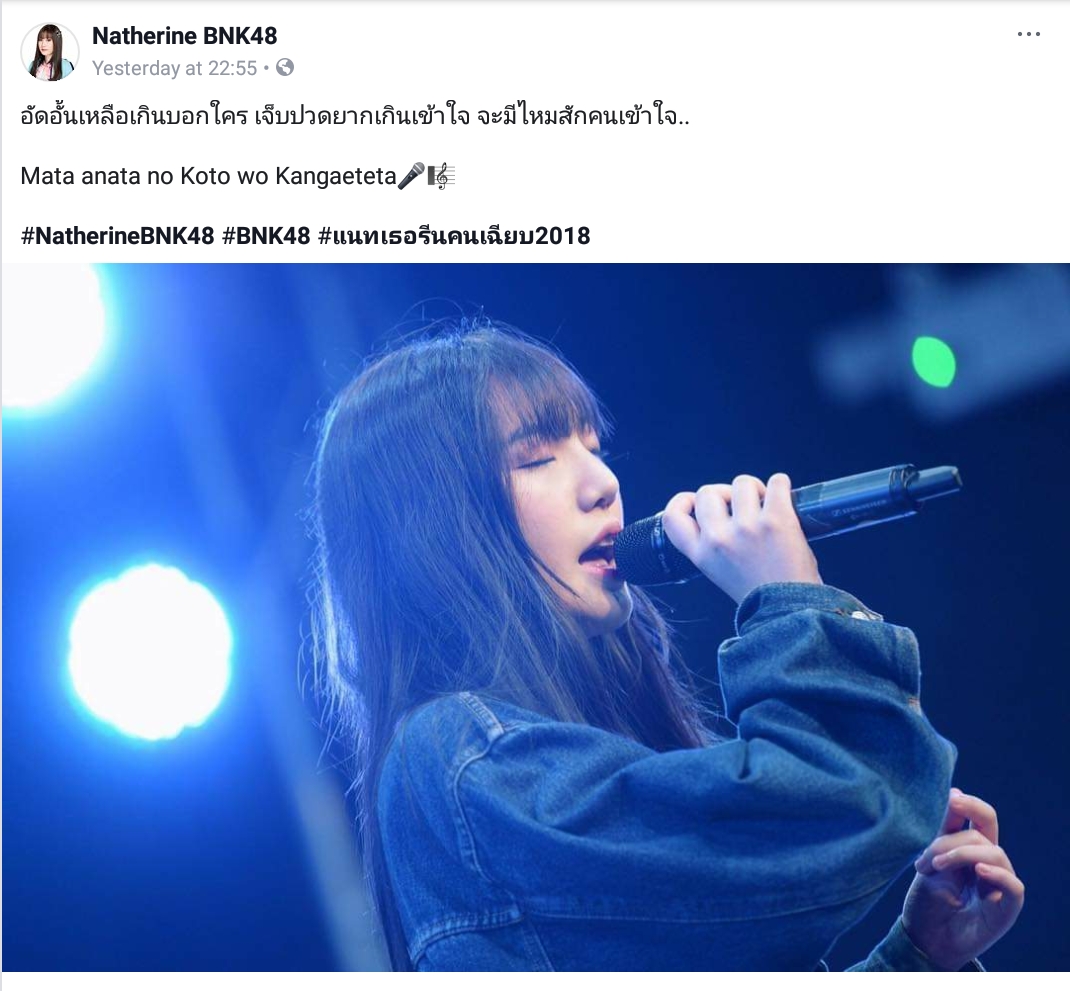Open Natherine BNK48 profile picture
Image resolution: width=1070 pixels, height=991 pixels.
pyautogui.click(x=50, y=52)
